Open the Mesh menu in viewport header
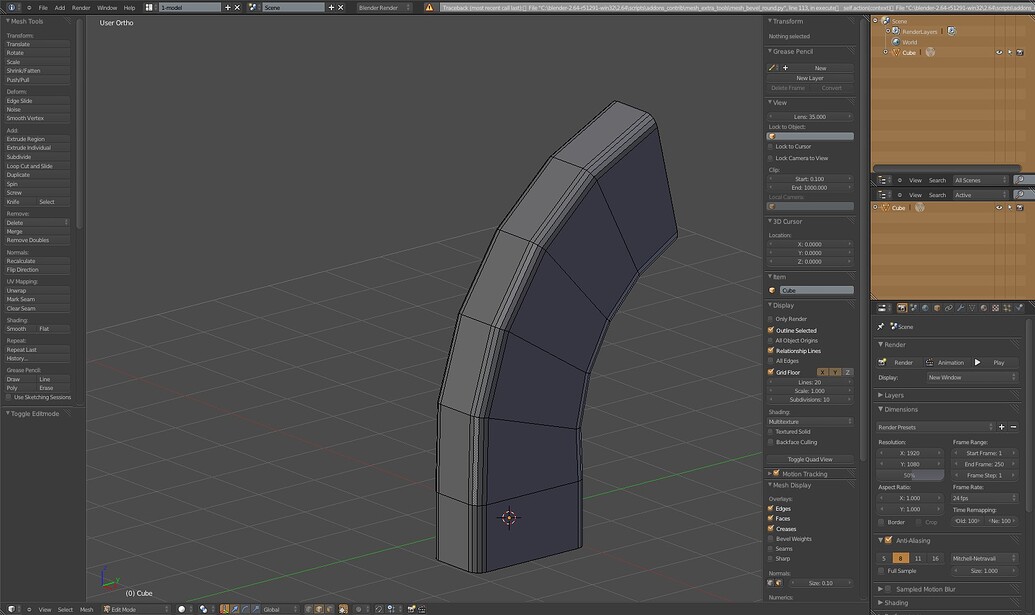This screenshot has width=1035, height=615. 86,609
